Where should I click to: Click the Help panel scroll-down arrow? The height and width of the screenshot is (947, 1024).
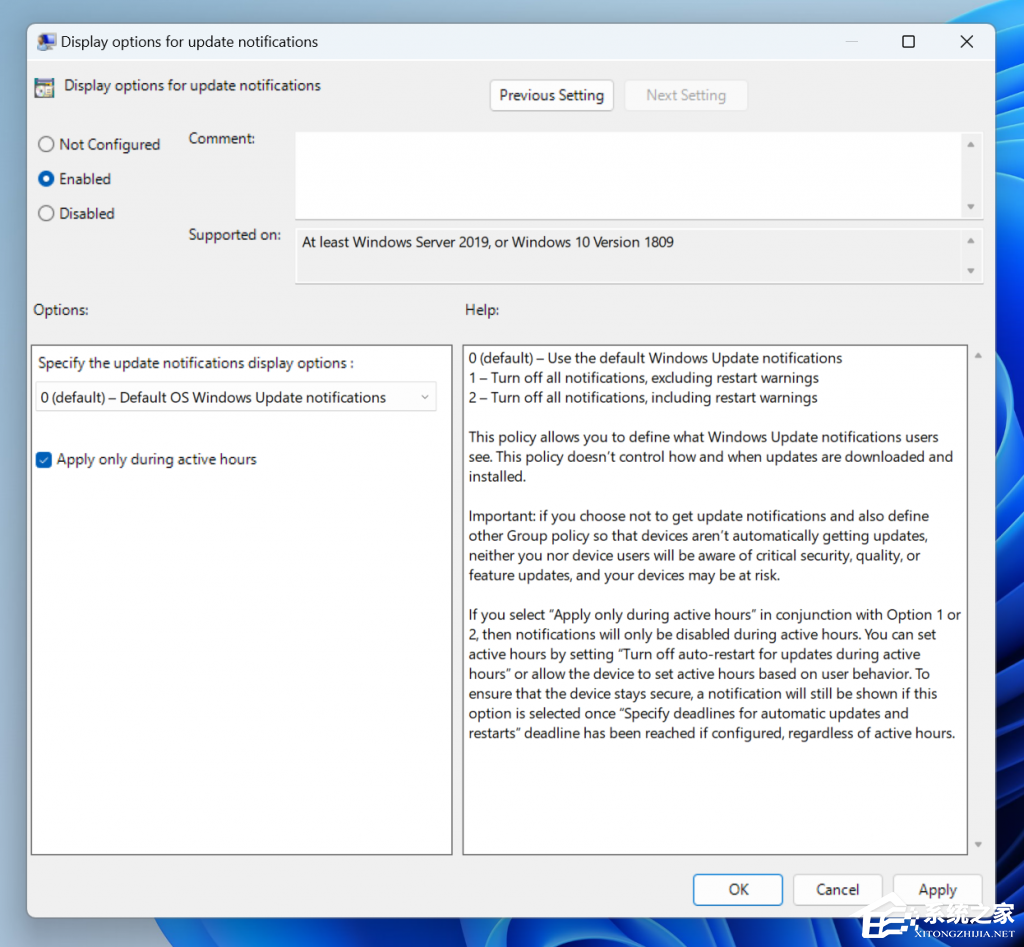978,845
